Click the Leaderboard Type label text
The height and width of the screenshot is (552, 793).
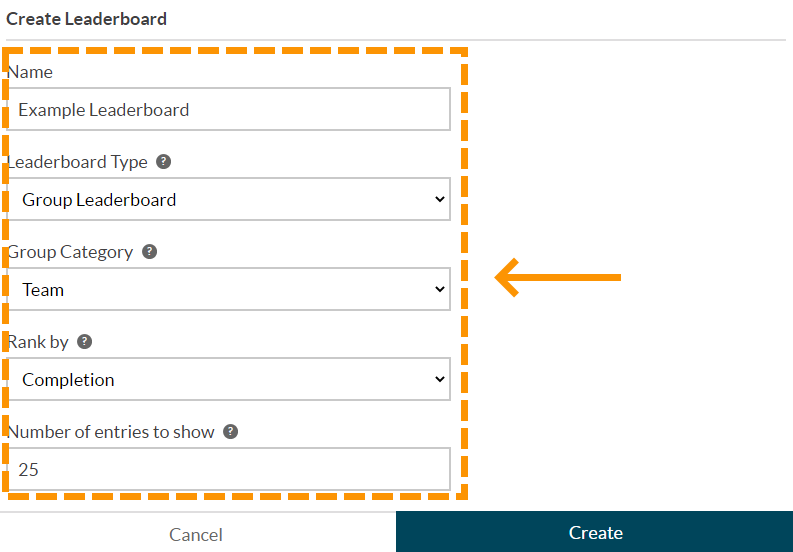click(78, 162)
